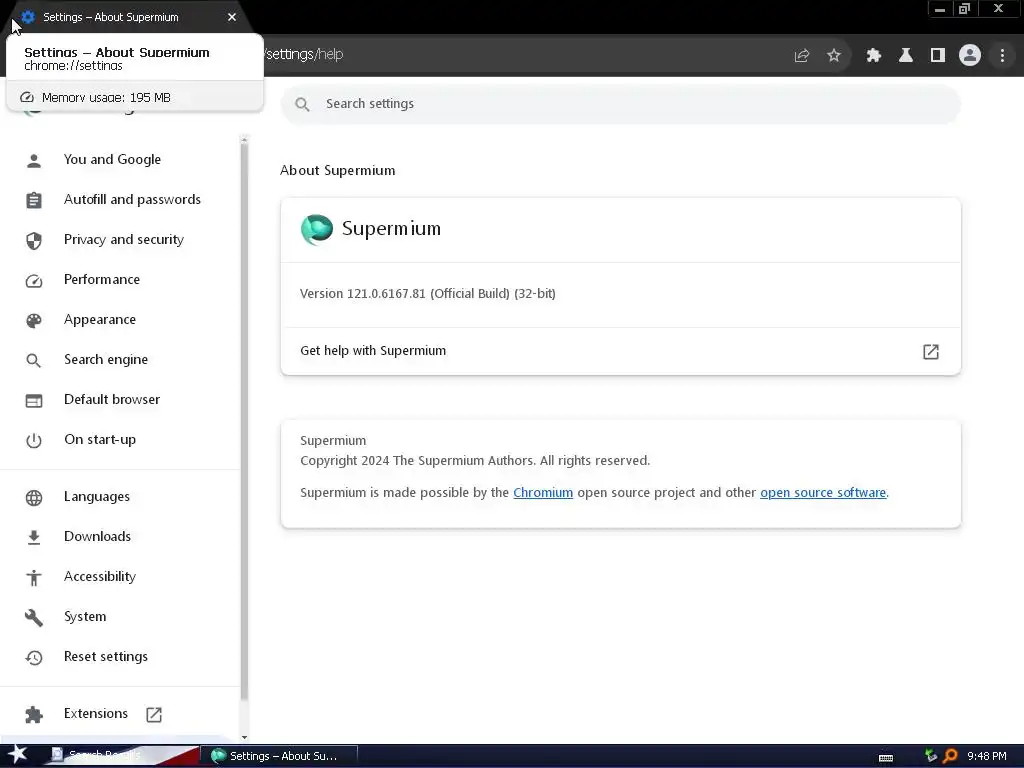Click the external link icon beside Extensions
Viewport: 1024px width, 768px height.
click(154, 714)
